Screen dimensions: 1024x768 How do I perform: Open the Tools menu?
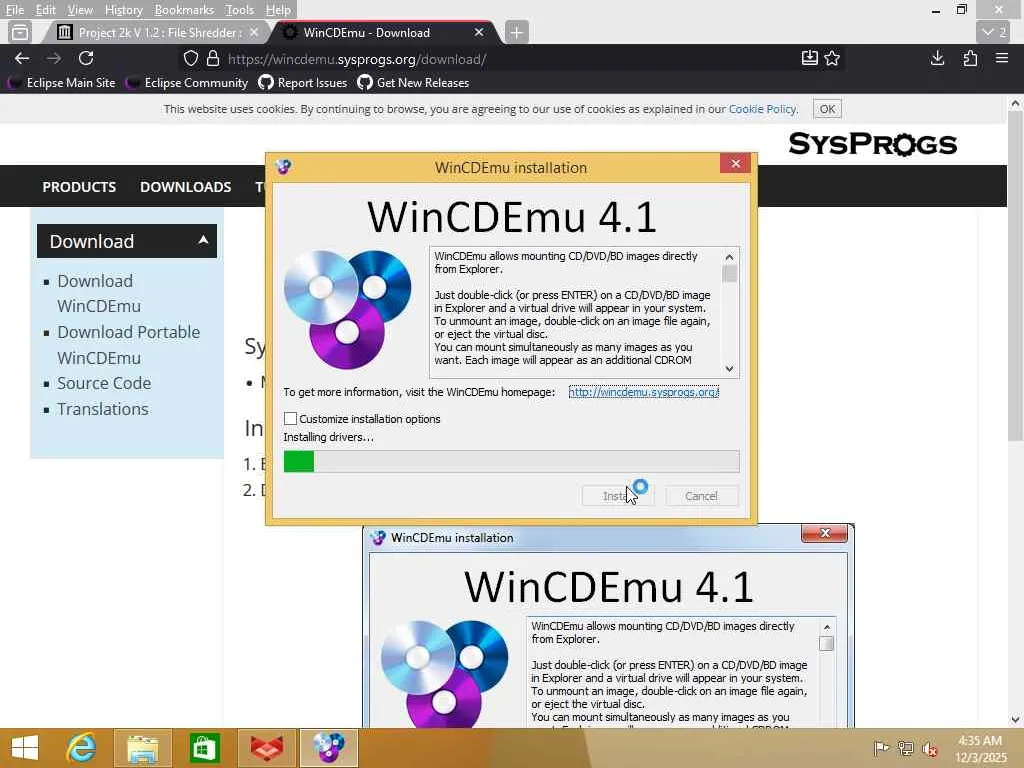pyautogui.click(x=240, y=10)
